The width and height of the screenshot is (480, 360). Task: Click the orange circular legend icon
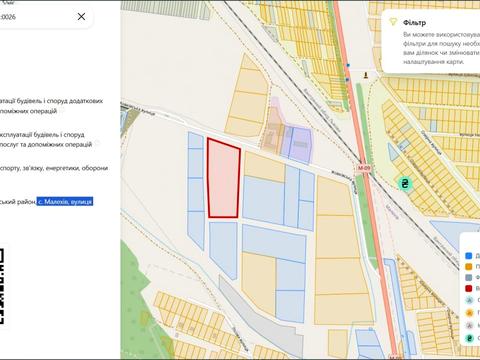click(469, 313)
